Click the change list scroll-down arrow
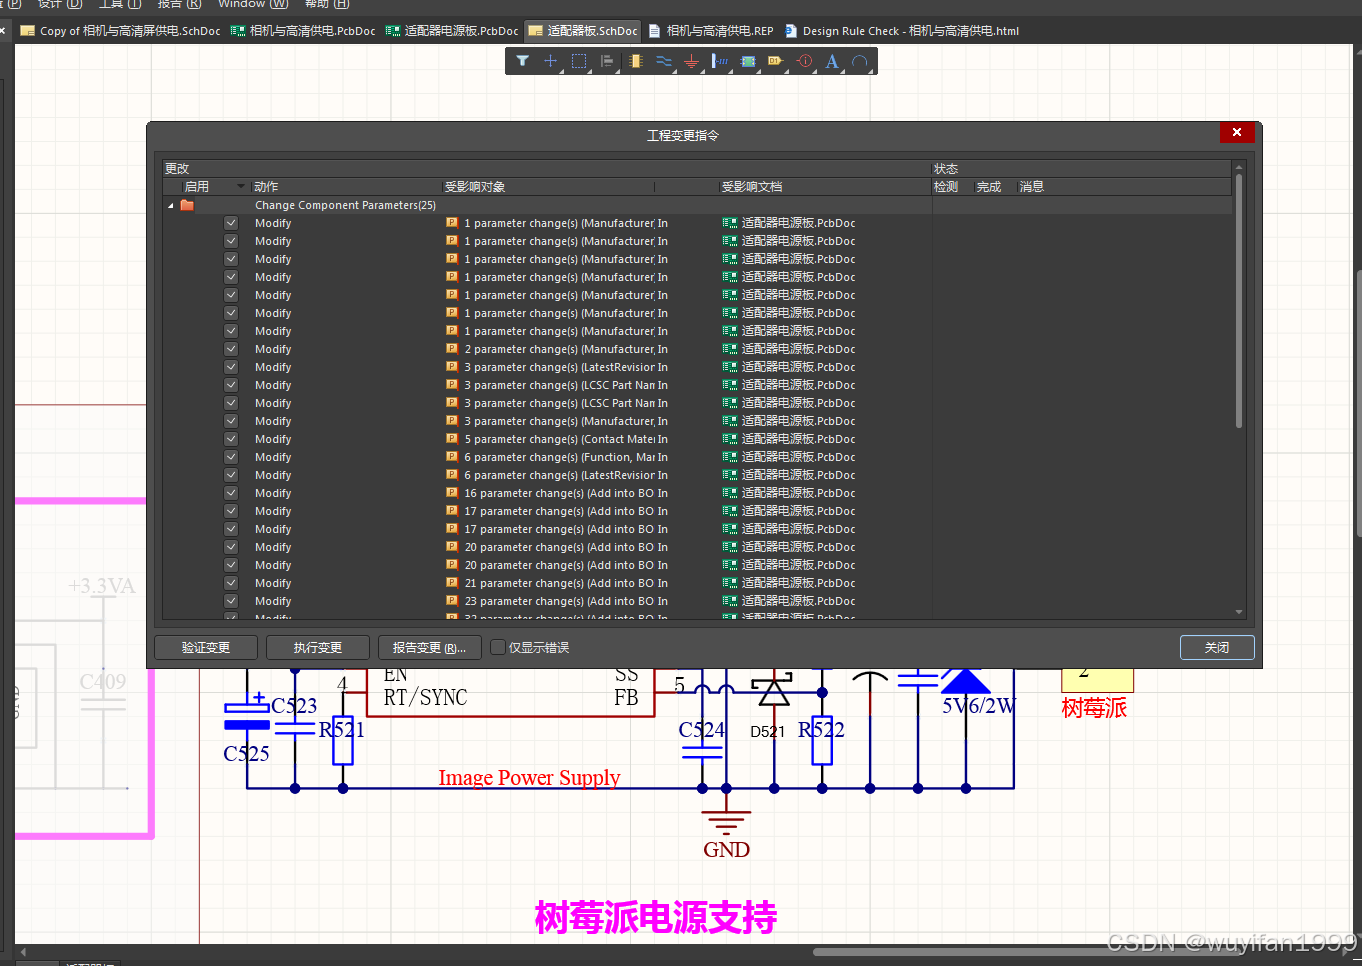The height and width of the screenshot is (966, 1362). click(x=1239, y=612)
